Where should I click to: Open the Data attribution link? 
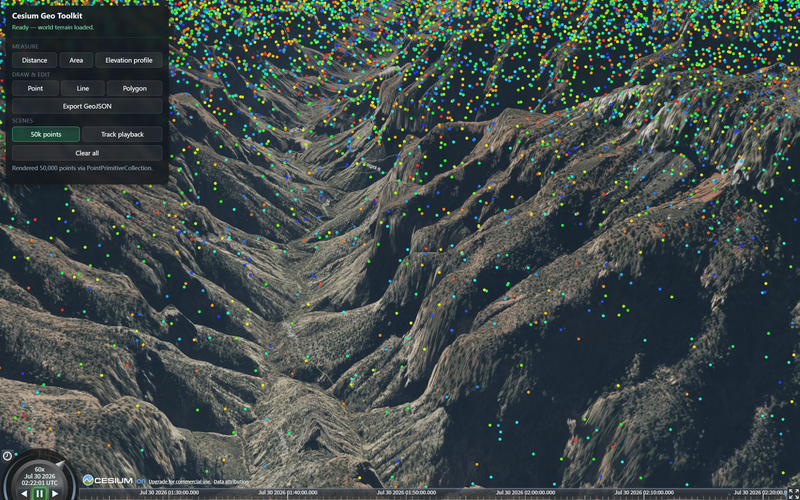(231, 482)
